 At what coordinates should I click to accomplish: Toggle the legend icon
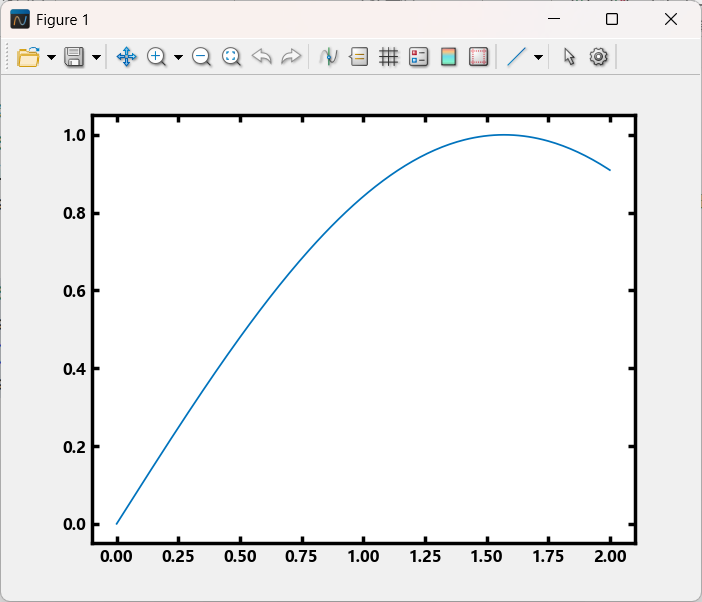419,57
